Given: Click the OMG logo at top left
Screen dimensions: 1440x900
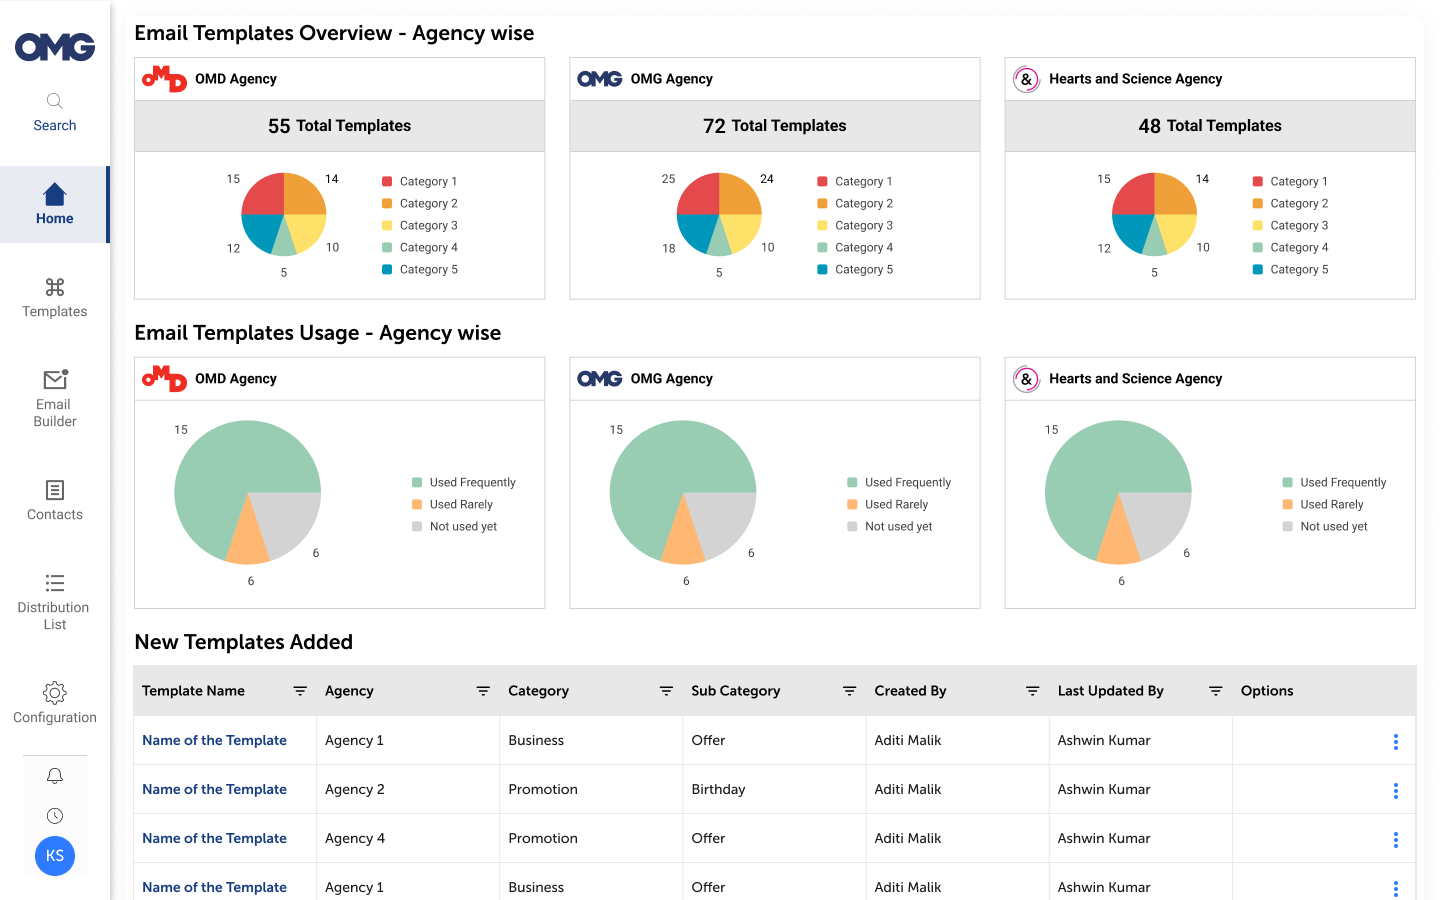Looking at the screenshot, I should coord(55,47).
